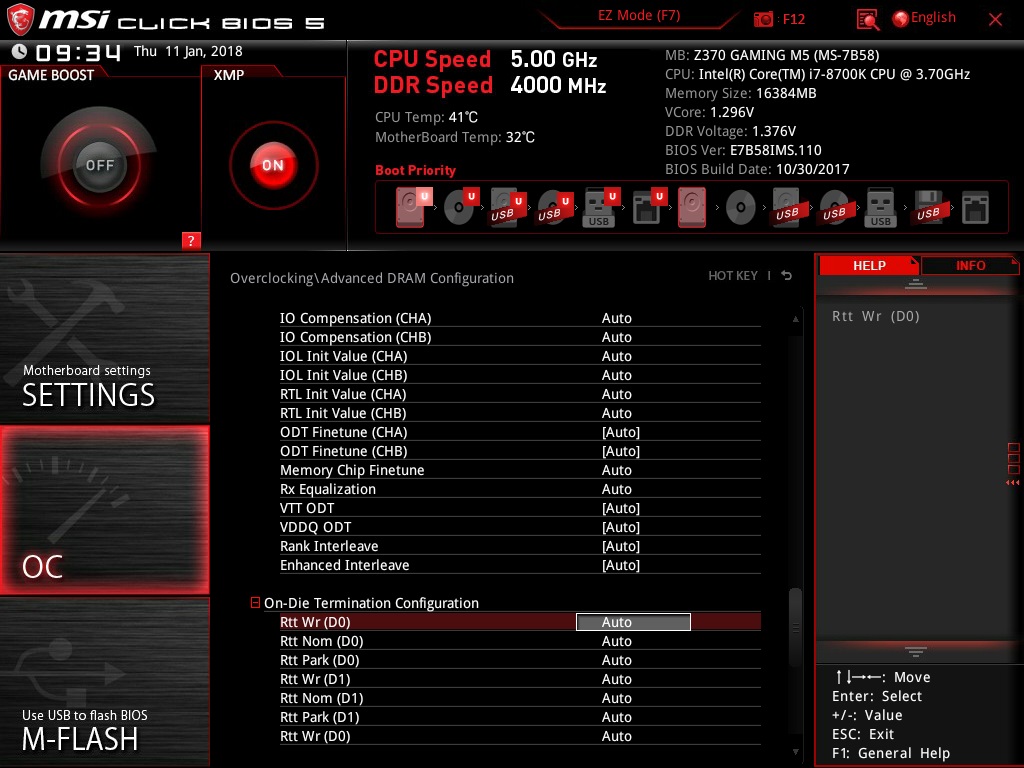Collapse On-Die Termination Configuration section
This screenshot has height=768, width=1024.
[255, 602]
